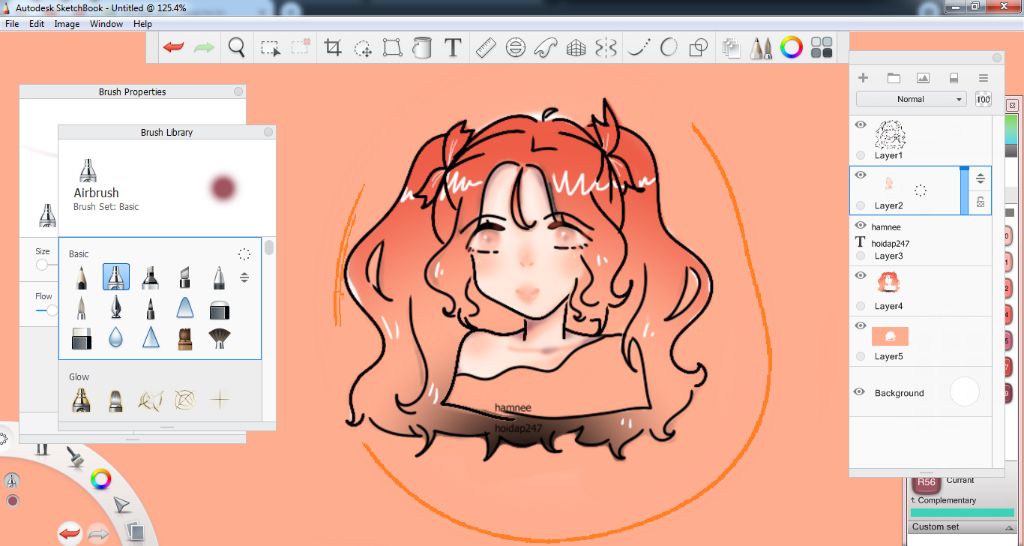This screenshot has width=1024, height=546.
Task: Choose the Crop tool
Action: pyautogui.click(x=332, y=48)
